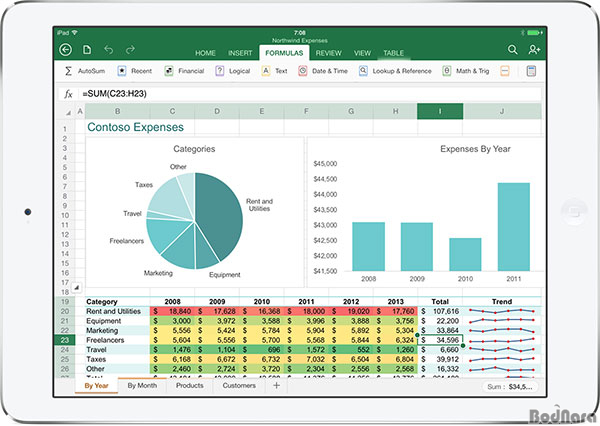The height and width of the screenshot is (426, 600).
Task: Open the file document icon
Action: click(87, 50)
